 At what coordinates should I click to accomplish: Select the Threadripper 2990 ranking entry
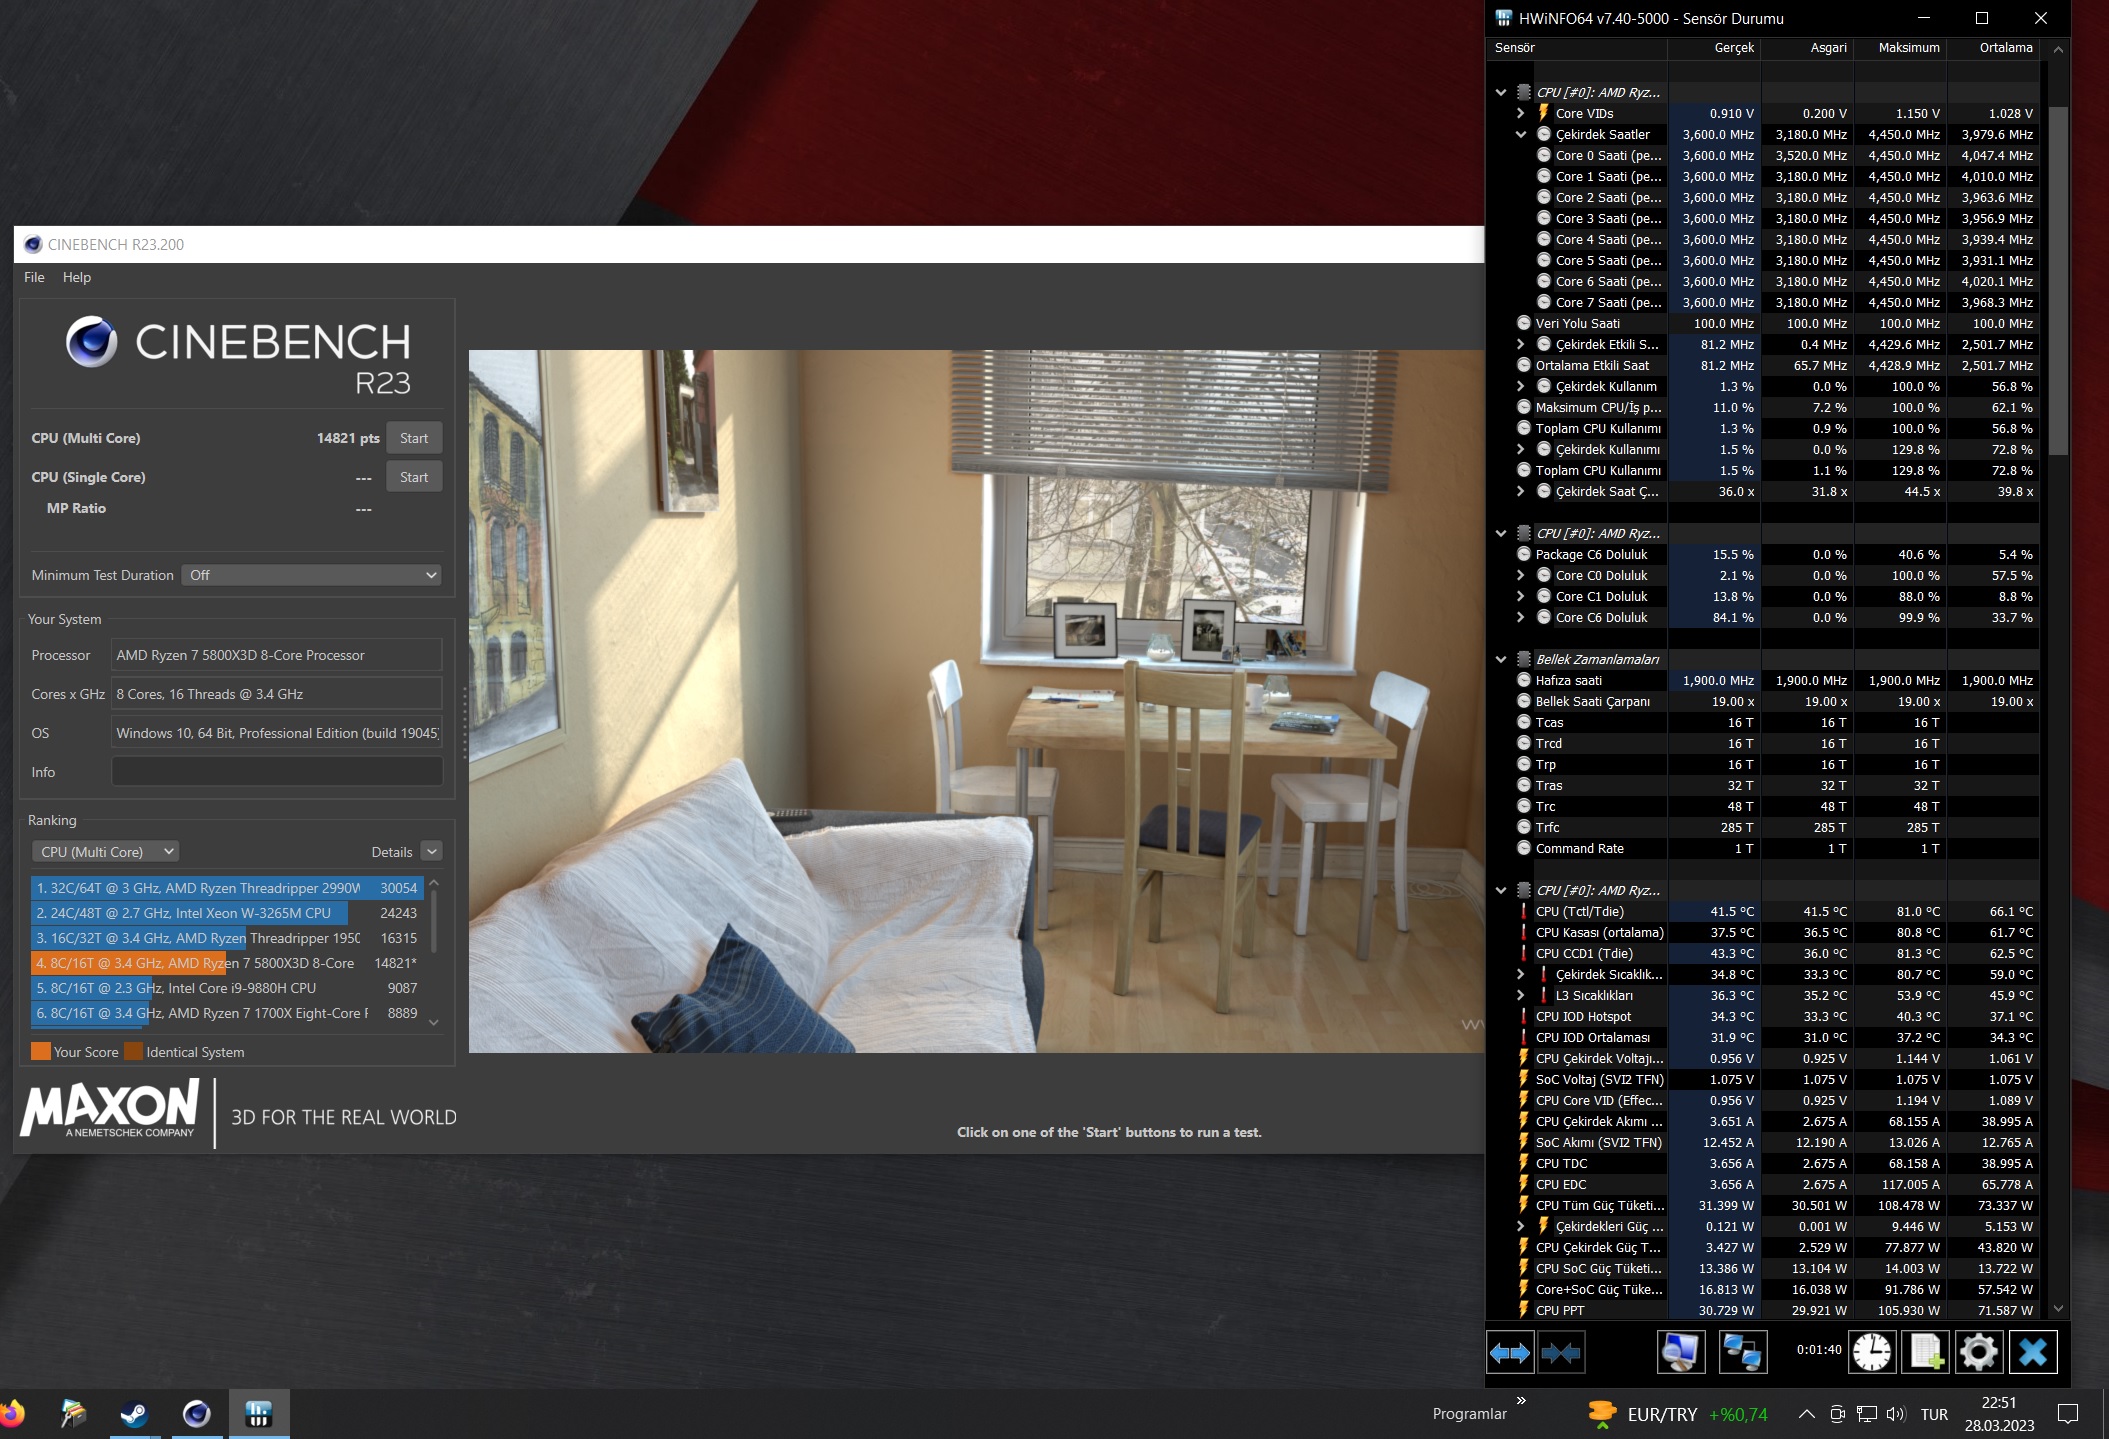[227, 887]
